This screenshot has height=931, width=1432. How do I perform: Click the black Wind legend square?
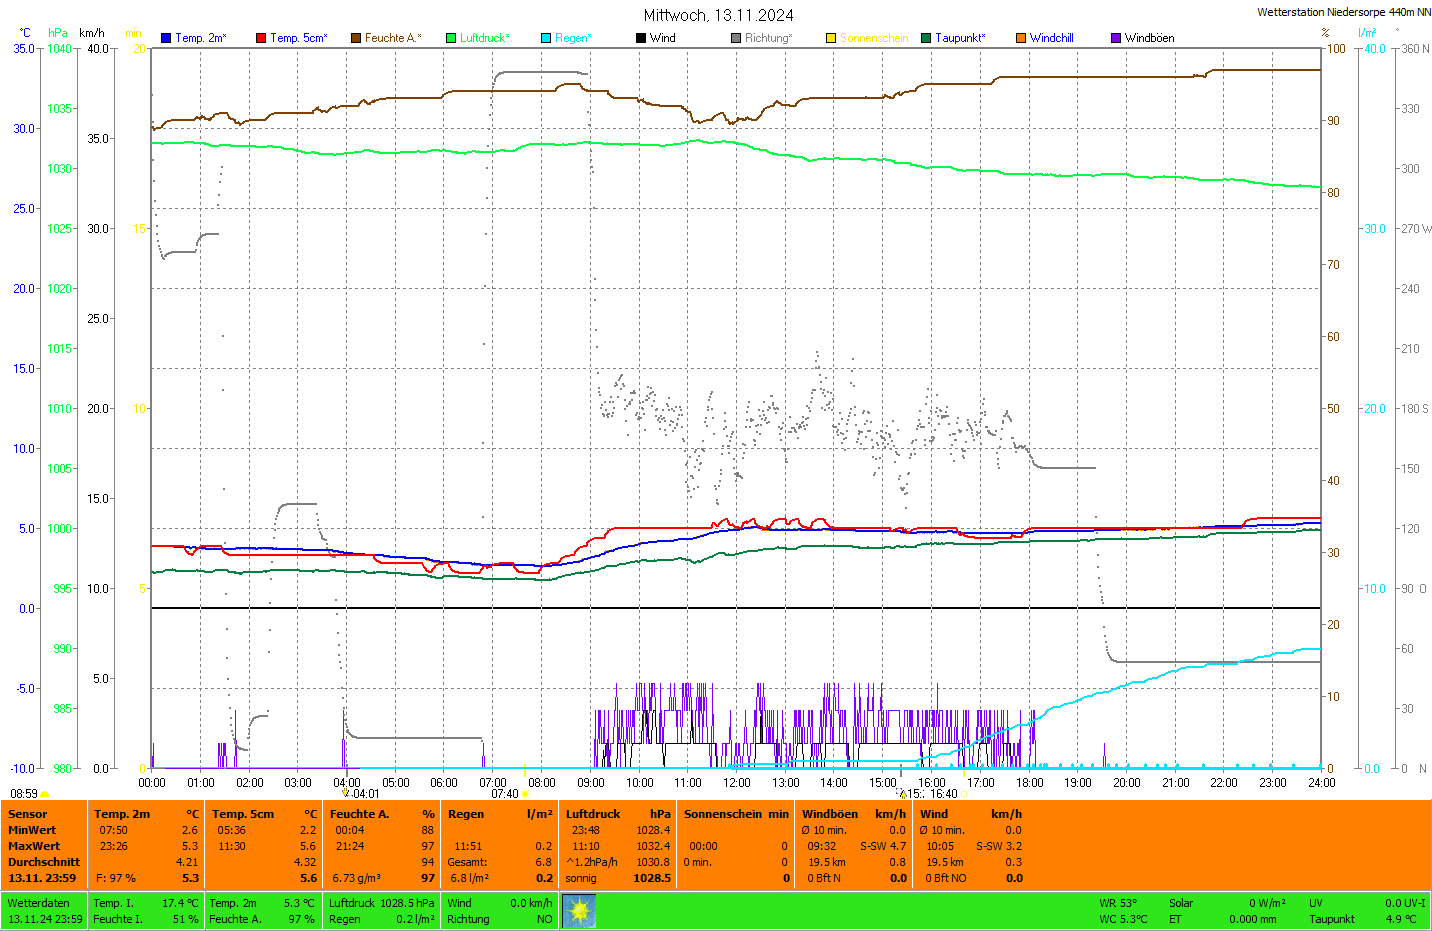640,38
